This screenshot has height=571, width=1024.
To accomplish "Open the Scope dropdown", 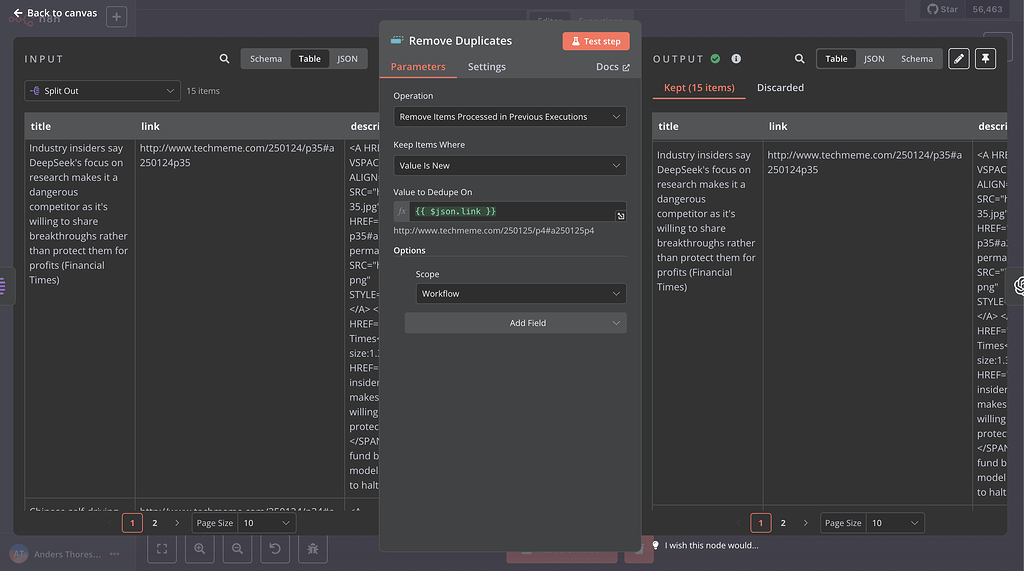I will [521, 294].
